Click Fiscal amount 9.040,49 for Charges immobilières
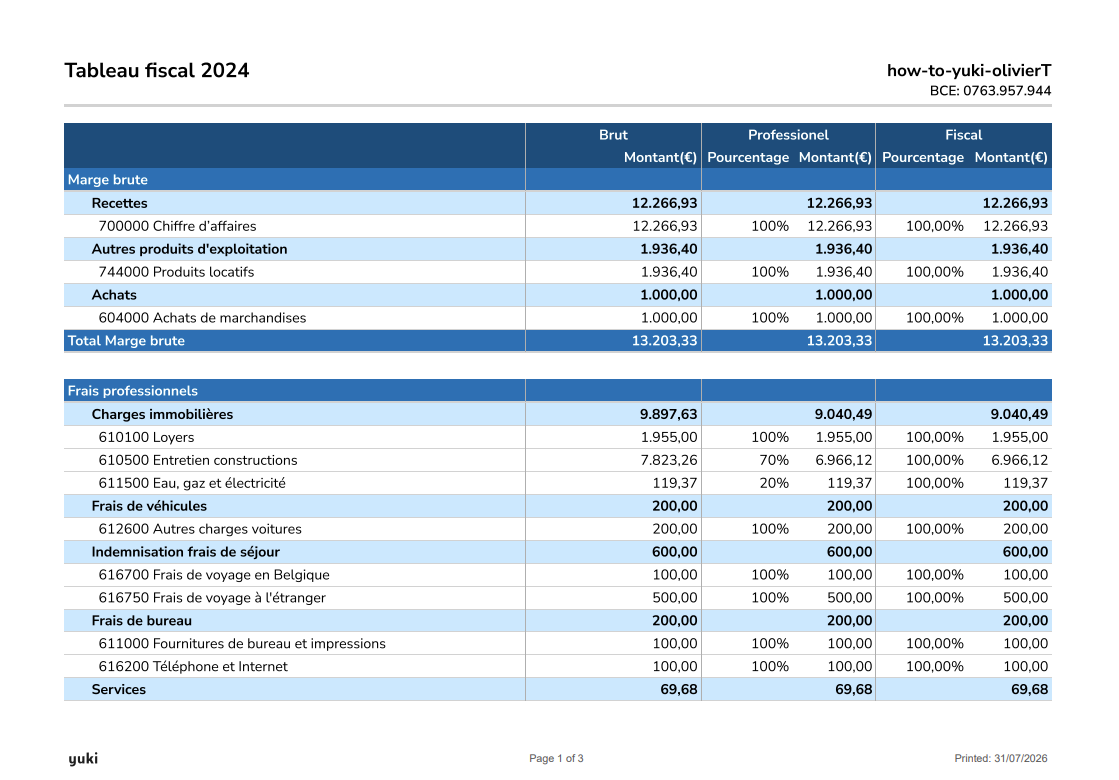Viewport: 1119px width, 780px height. [x=1019, y=415]
